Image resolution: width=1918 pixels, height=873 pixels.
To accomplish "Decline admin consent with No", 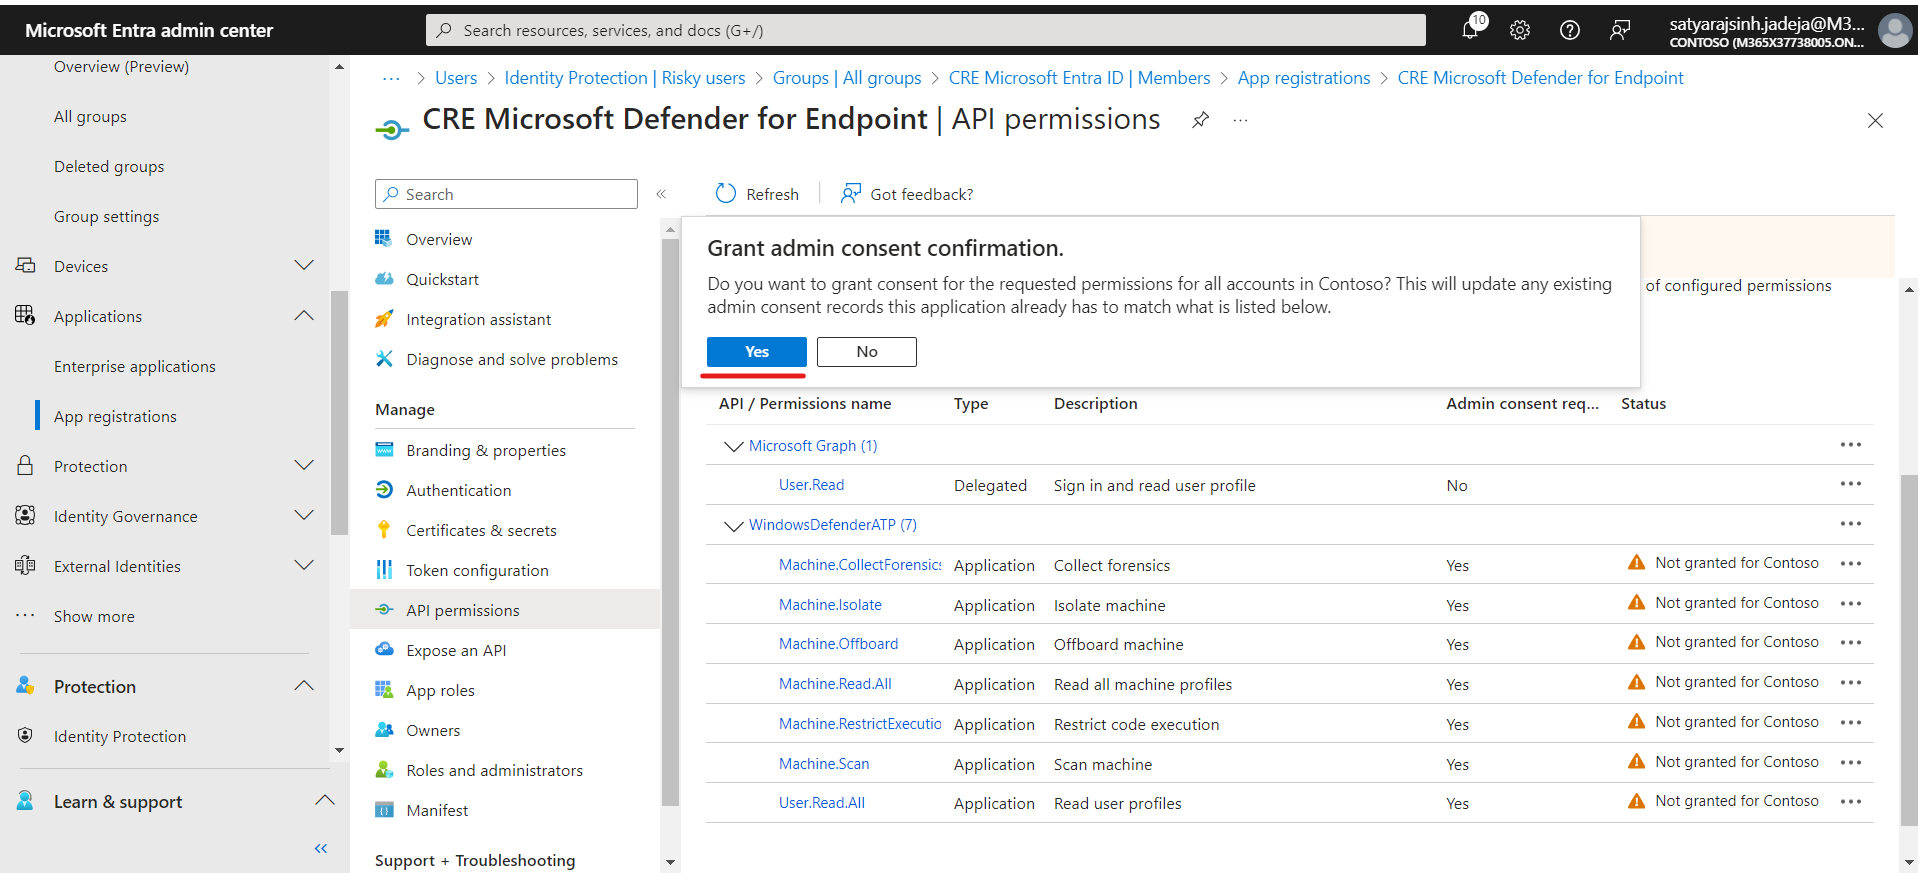I will (x=867, y=352).
